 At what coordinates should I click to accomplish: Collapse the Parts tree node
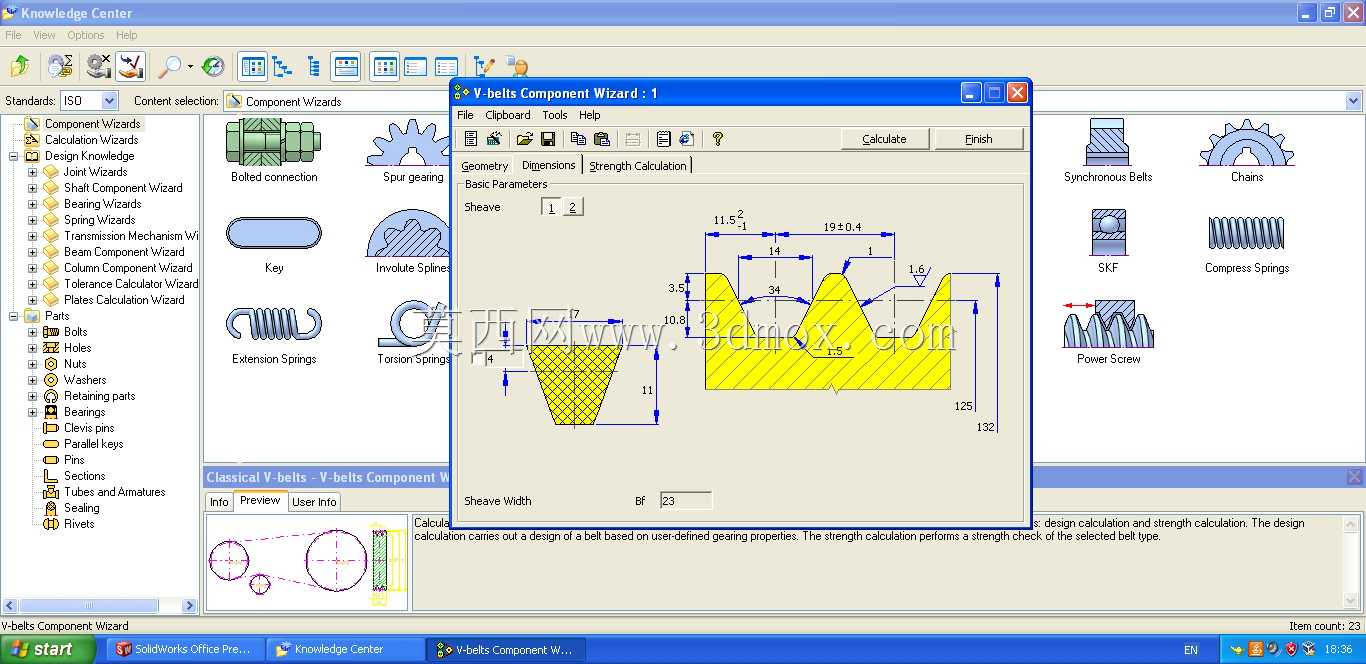pos(14,316)
